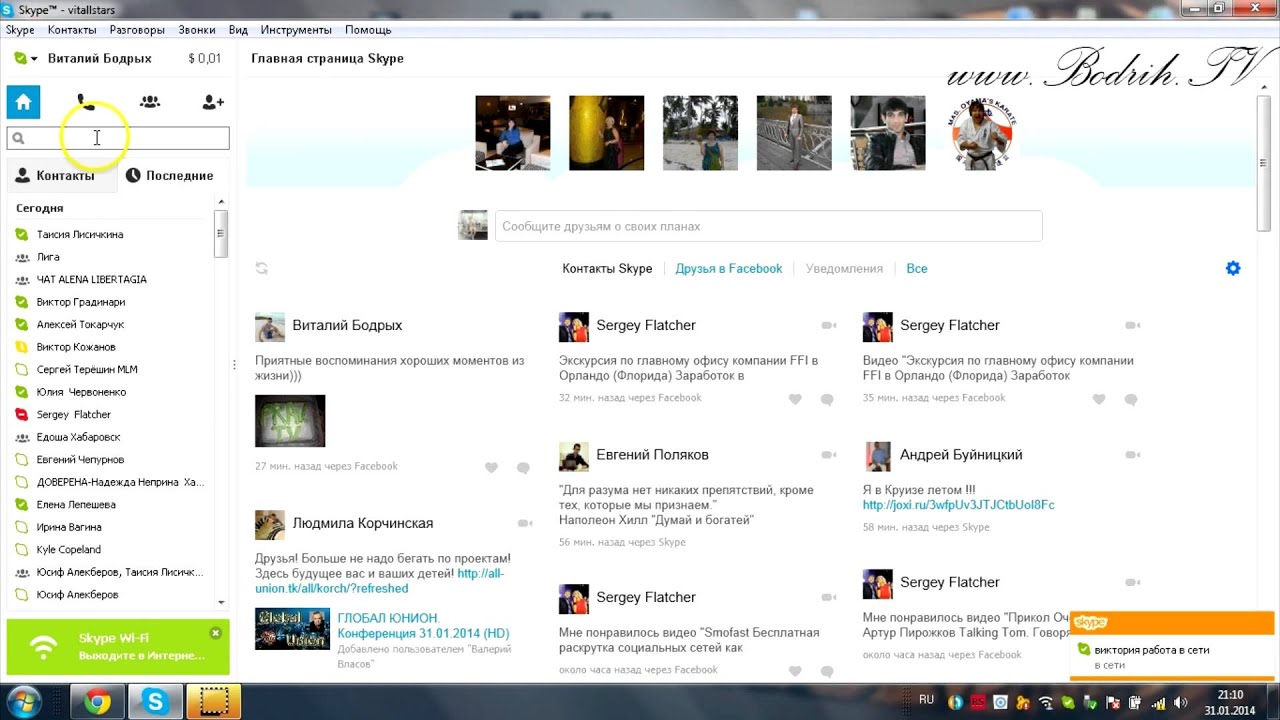This screenshot has width=1280, height=720.
Task: Open ГЛОБАЛ ЮНИОН Конференция video link
Action: point(423,626)
